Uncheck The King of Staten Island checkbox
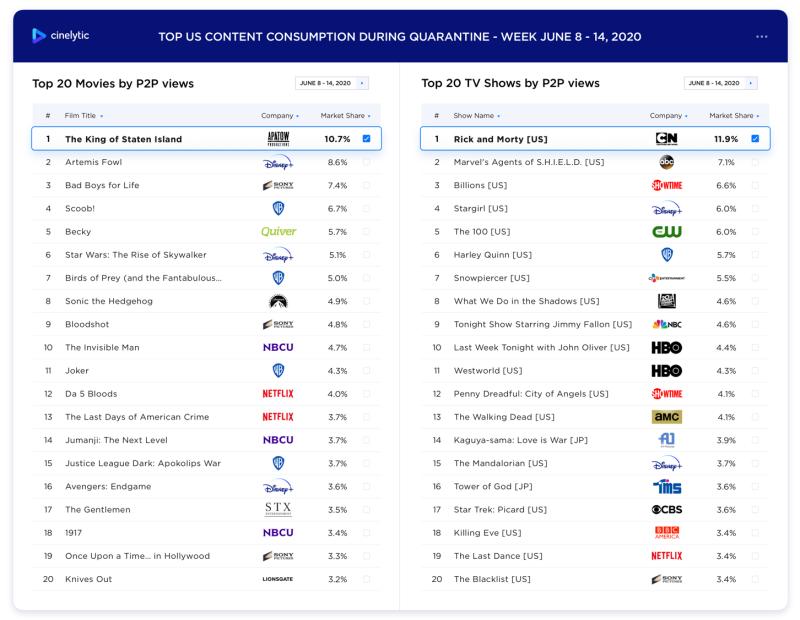The width and height of the screenshot is (800, 620). tap(366, 138)
